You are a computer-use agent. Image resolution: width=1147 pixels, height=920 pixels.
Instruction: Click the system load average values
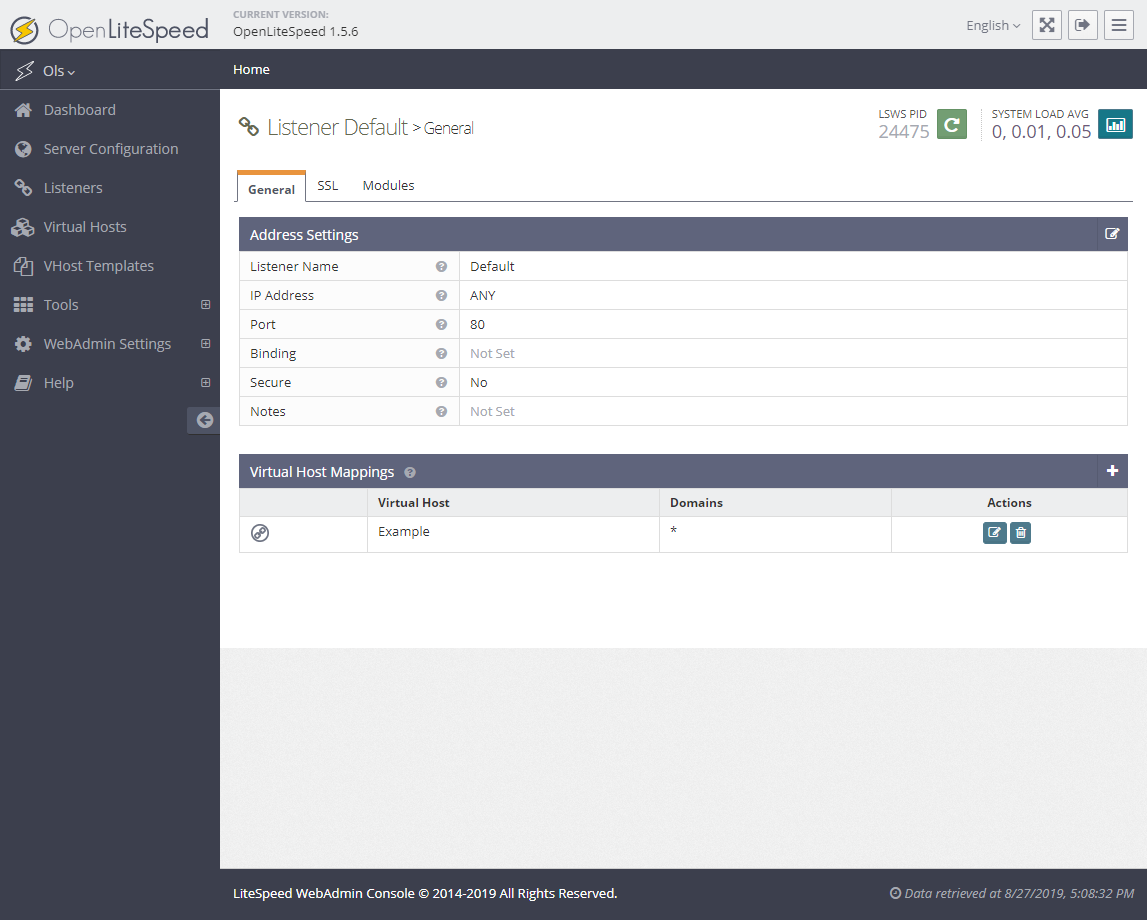coord(1041,132)
